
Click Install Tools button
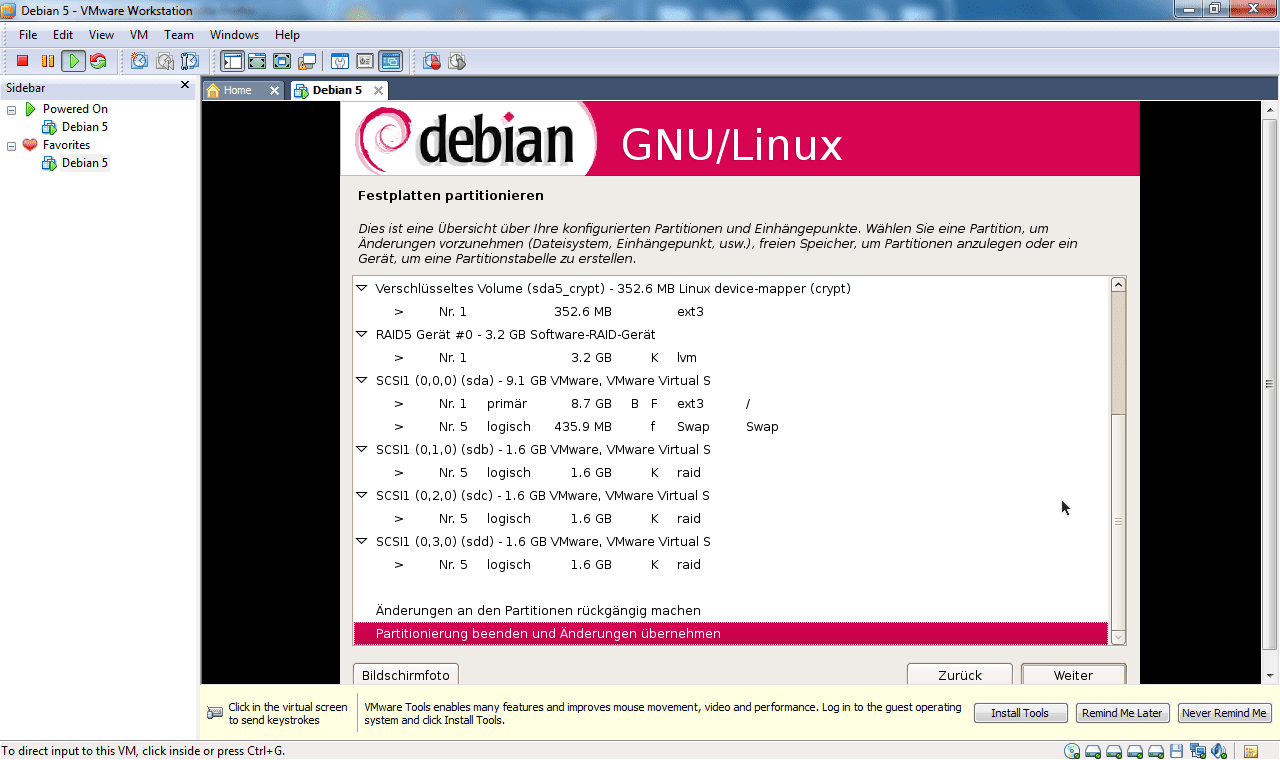1020,713
